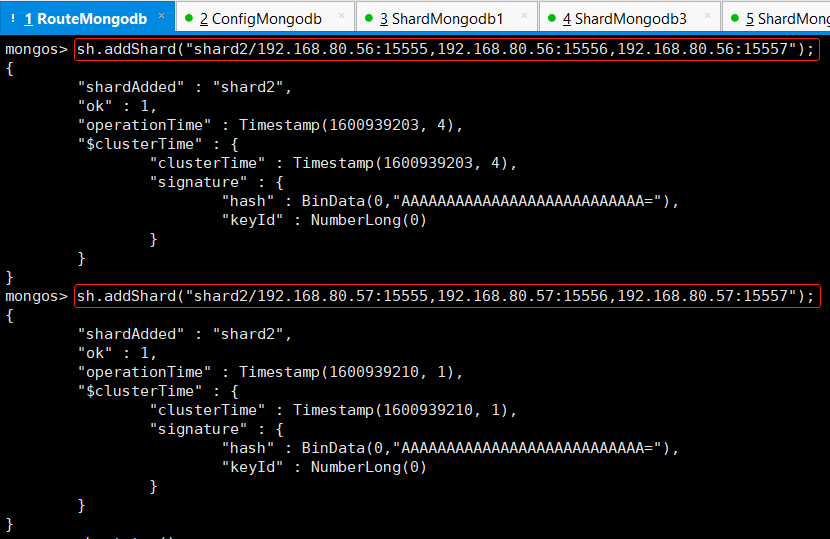Screen dimensions: 830x539
Task: Click the addShard command with 192.168.80.56
Action: pyautogui.click(x=447, y=49)
